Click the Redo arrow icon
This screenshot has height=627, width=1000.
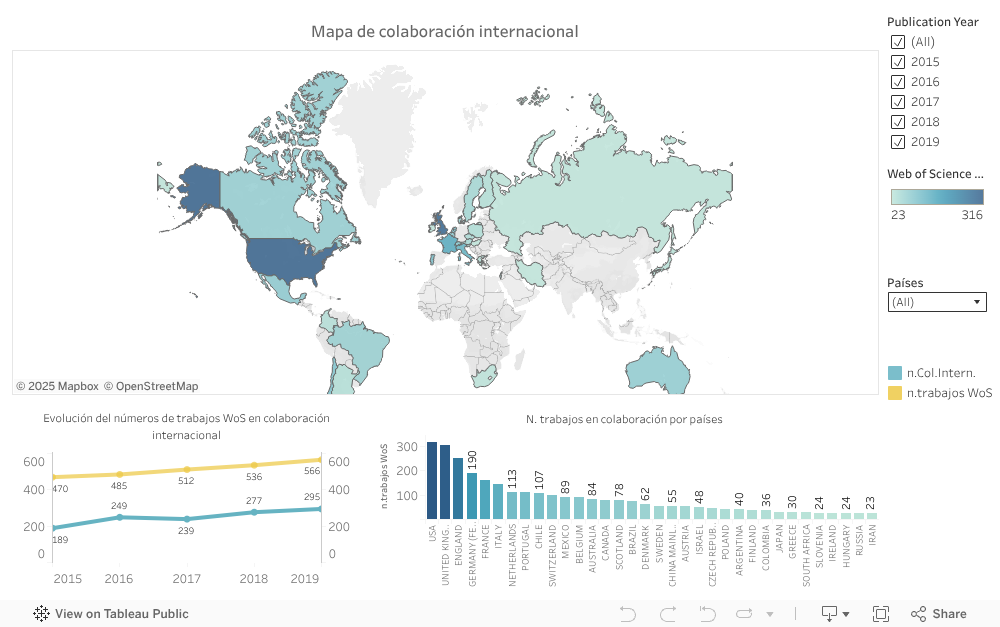click(x=668, y=614)
